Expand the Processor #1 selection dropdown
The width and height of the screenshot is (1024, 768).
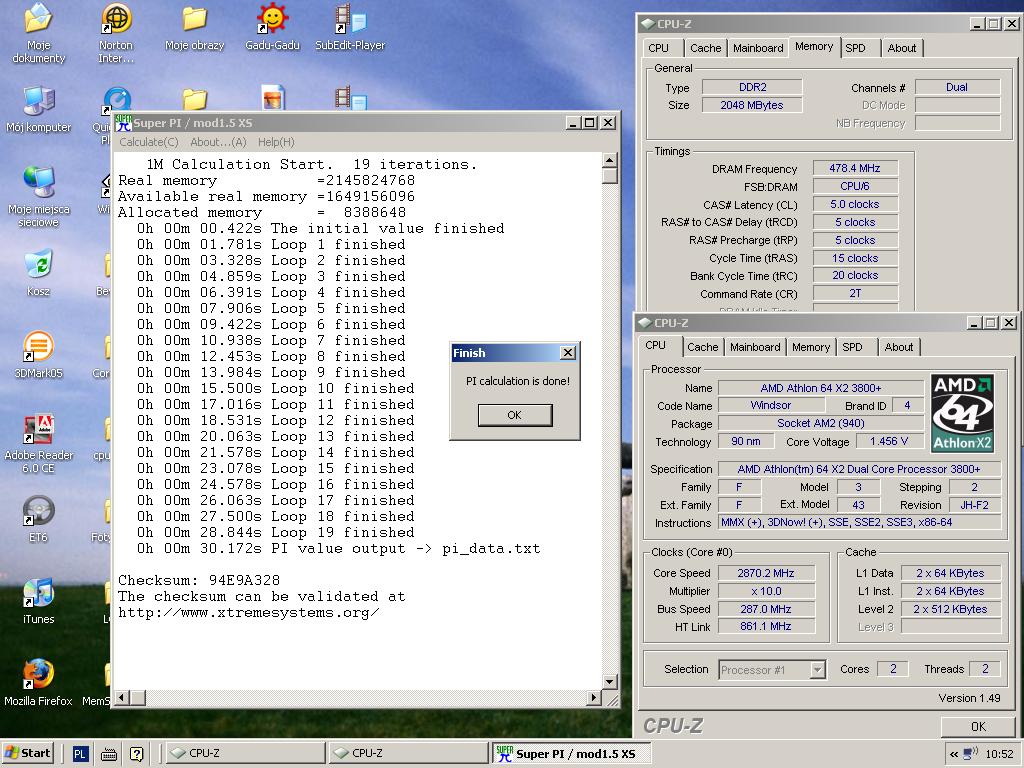(x=817, y=669)
